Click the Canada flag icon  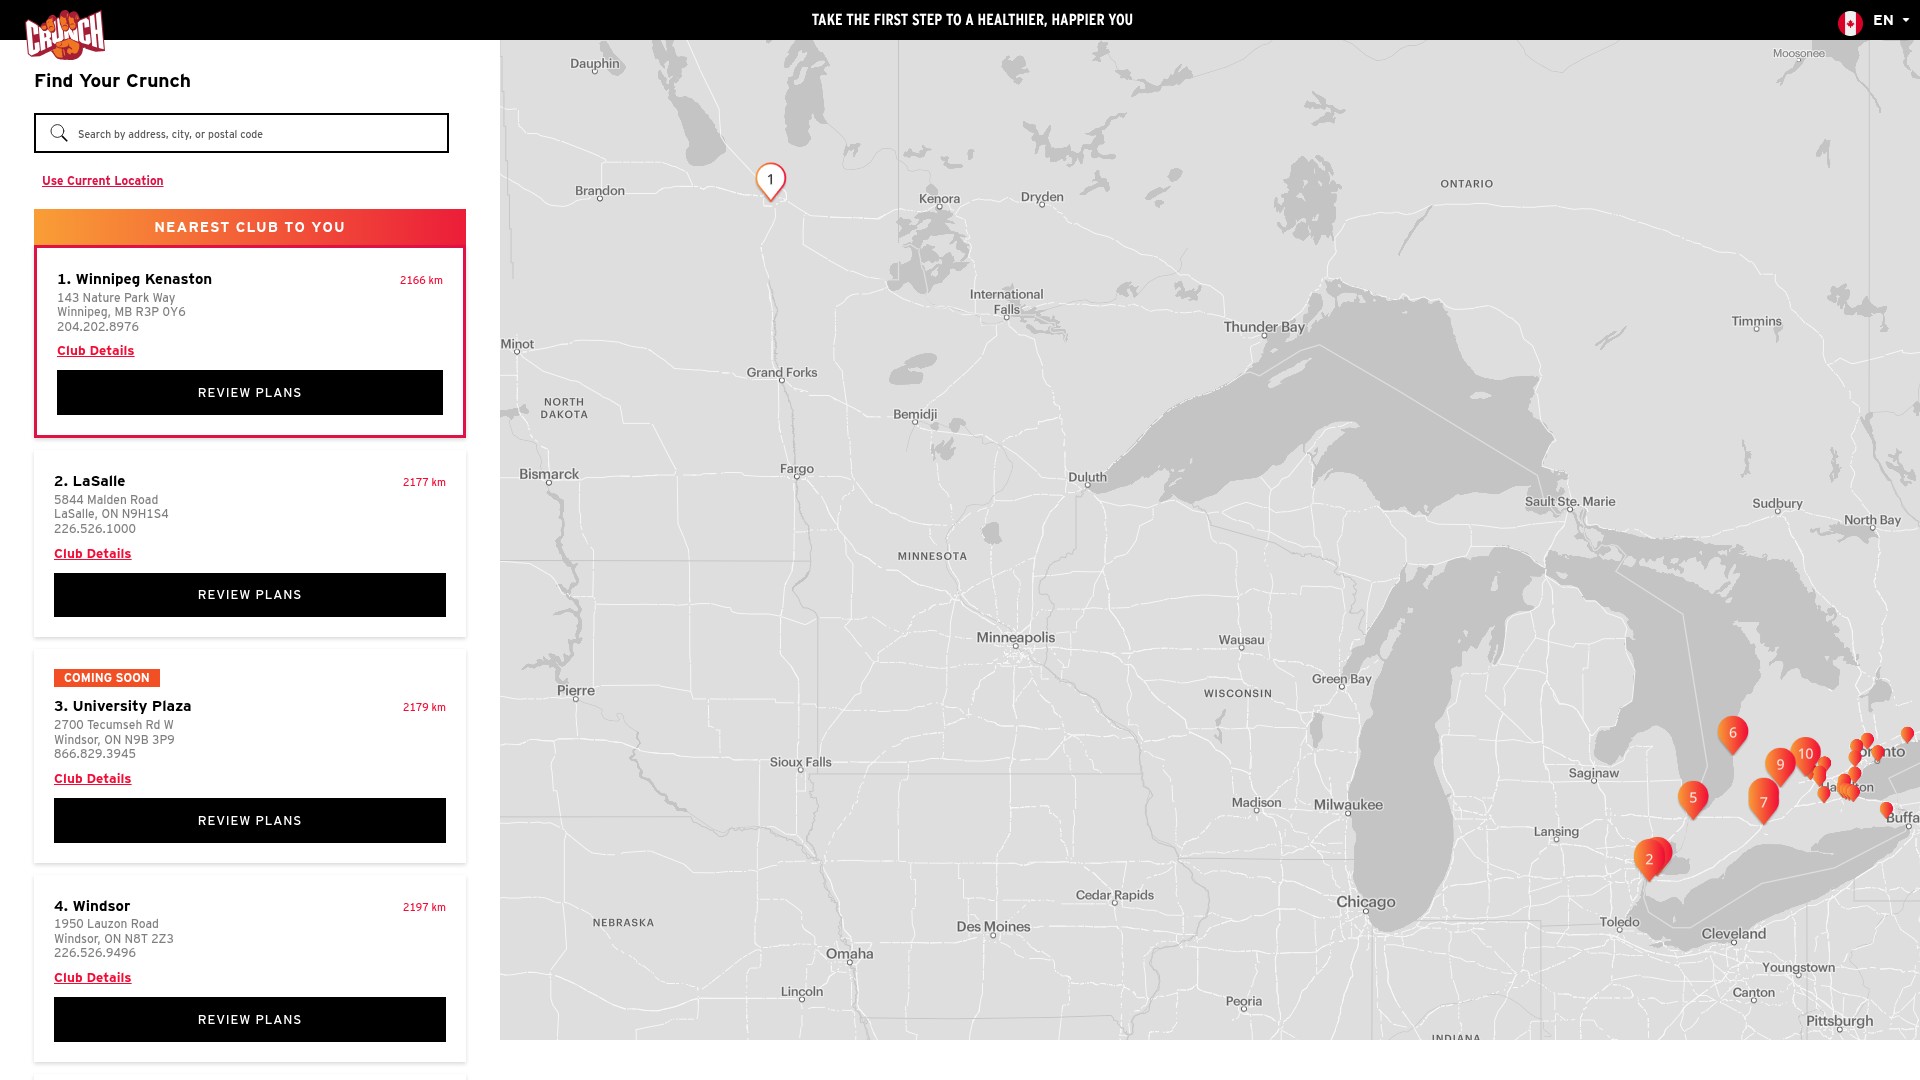(1850, 21)
